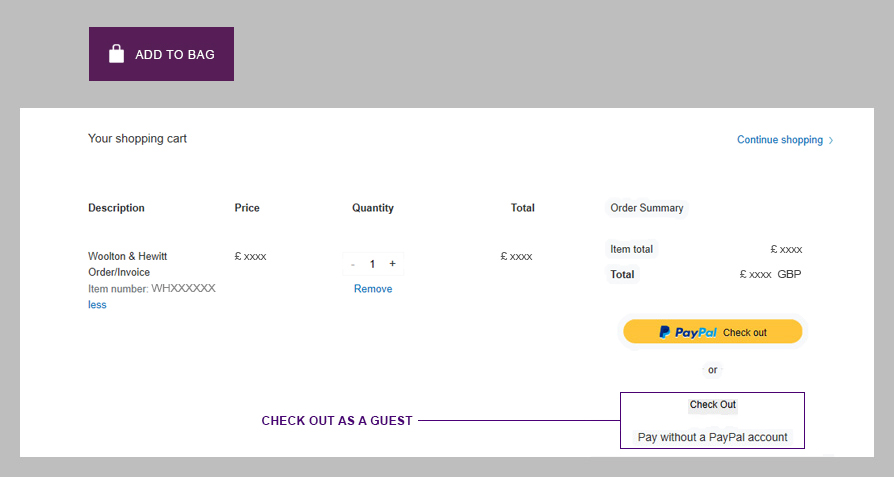This screenshot has height=477, width=894.
Task: Click the shopping bag icon
Action: (116, 54)
